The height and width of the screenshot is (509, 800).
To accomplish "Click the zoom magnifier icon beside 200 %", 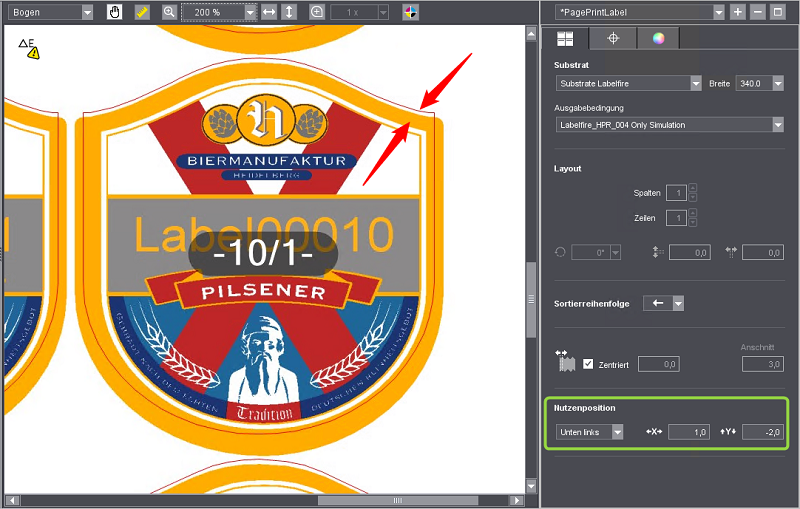I will (169, 12).
